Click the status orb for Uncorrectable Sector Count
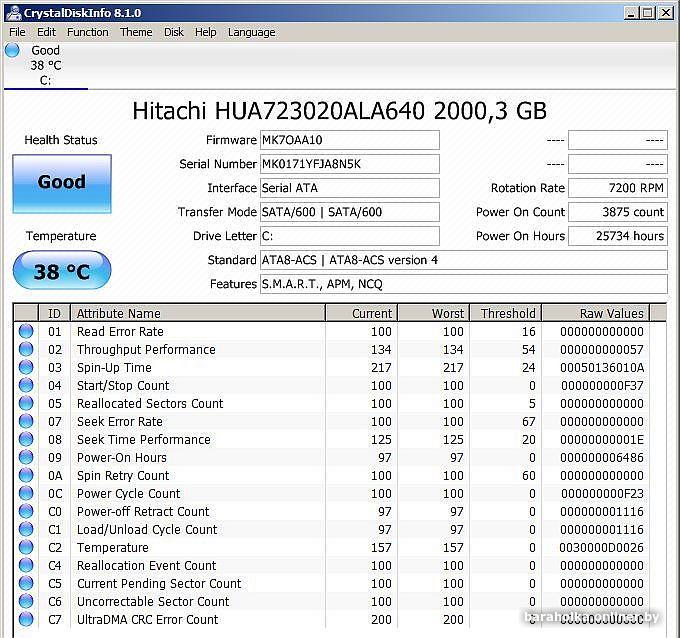Viewport: 680px width, 638px height. tap(26, 601)
